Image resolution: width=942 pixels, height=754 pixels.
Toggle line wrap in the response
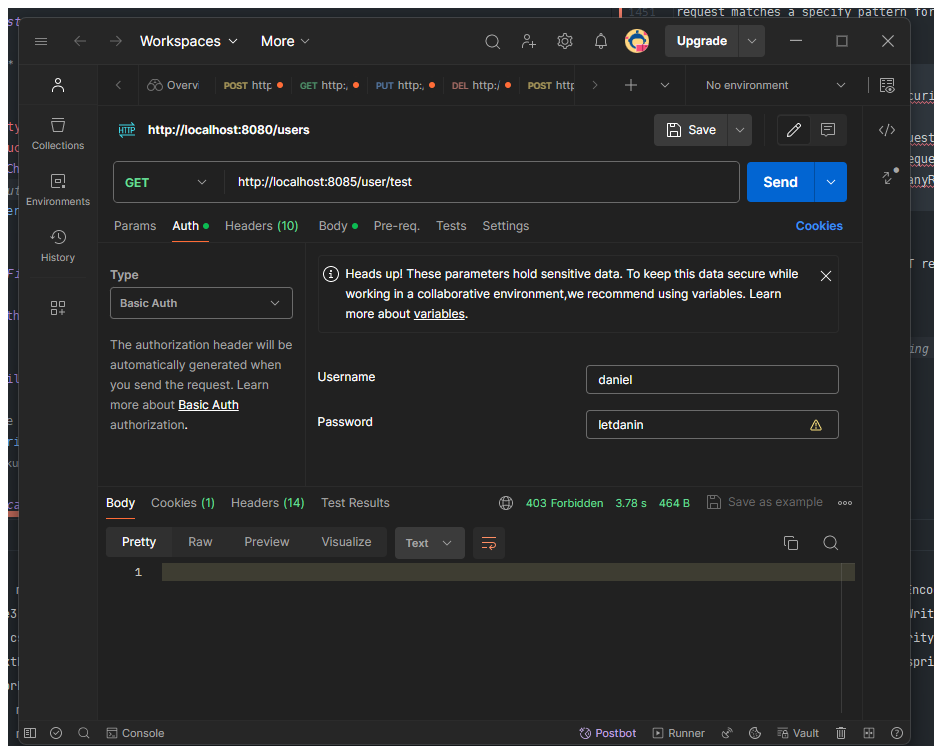pos(488,543)
